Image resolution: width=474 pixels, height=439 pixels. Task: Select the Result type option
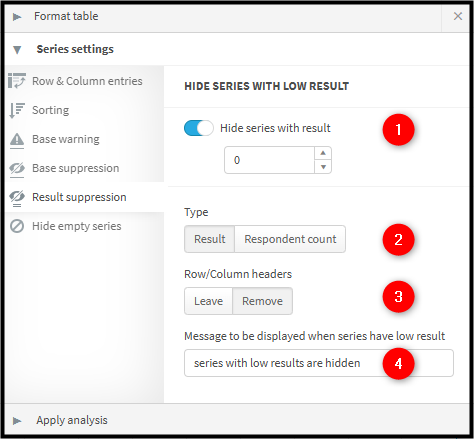210,239
